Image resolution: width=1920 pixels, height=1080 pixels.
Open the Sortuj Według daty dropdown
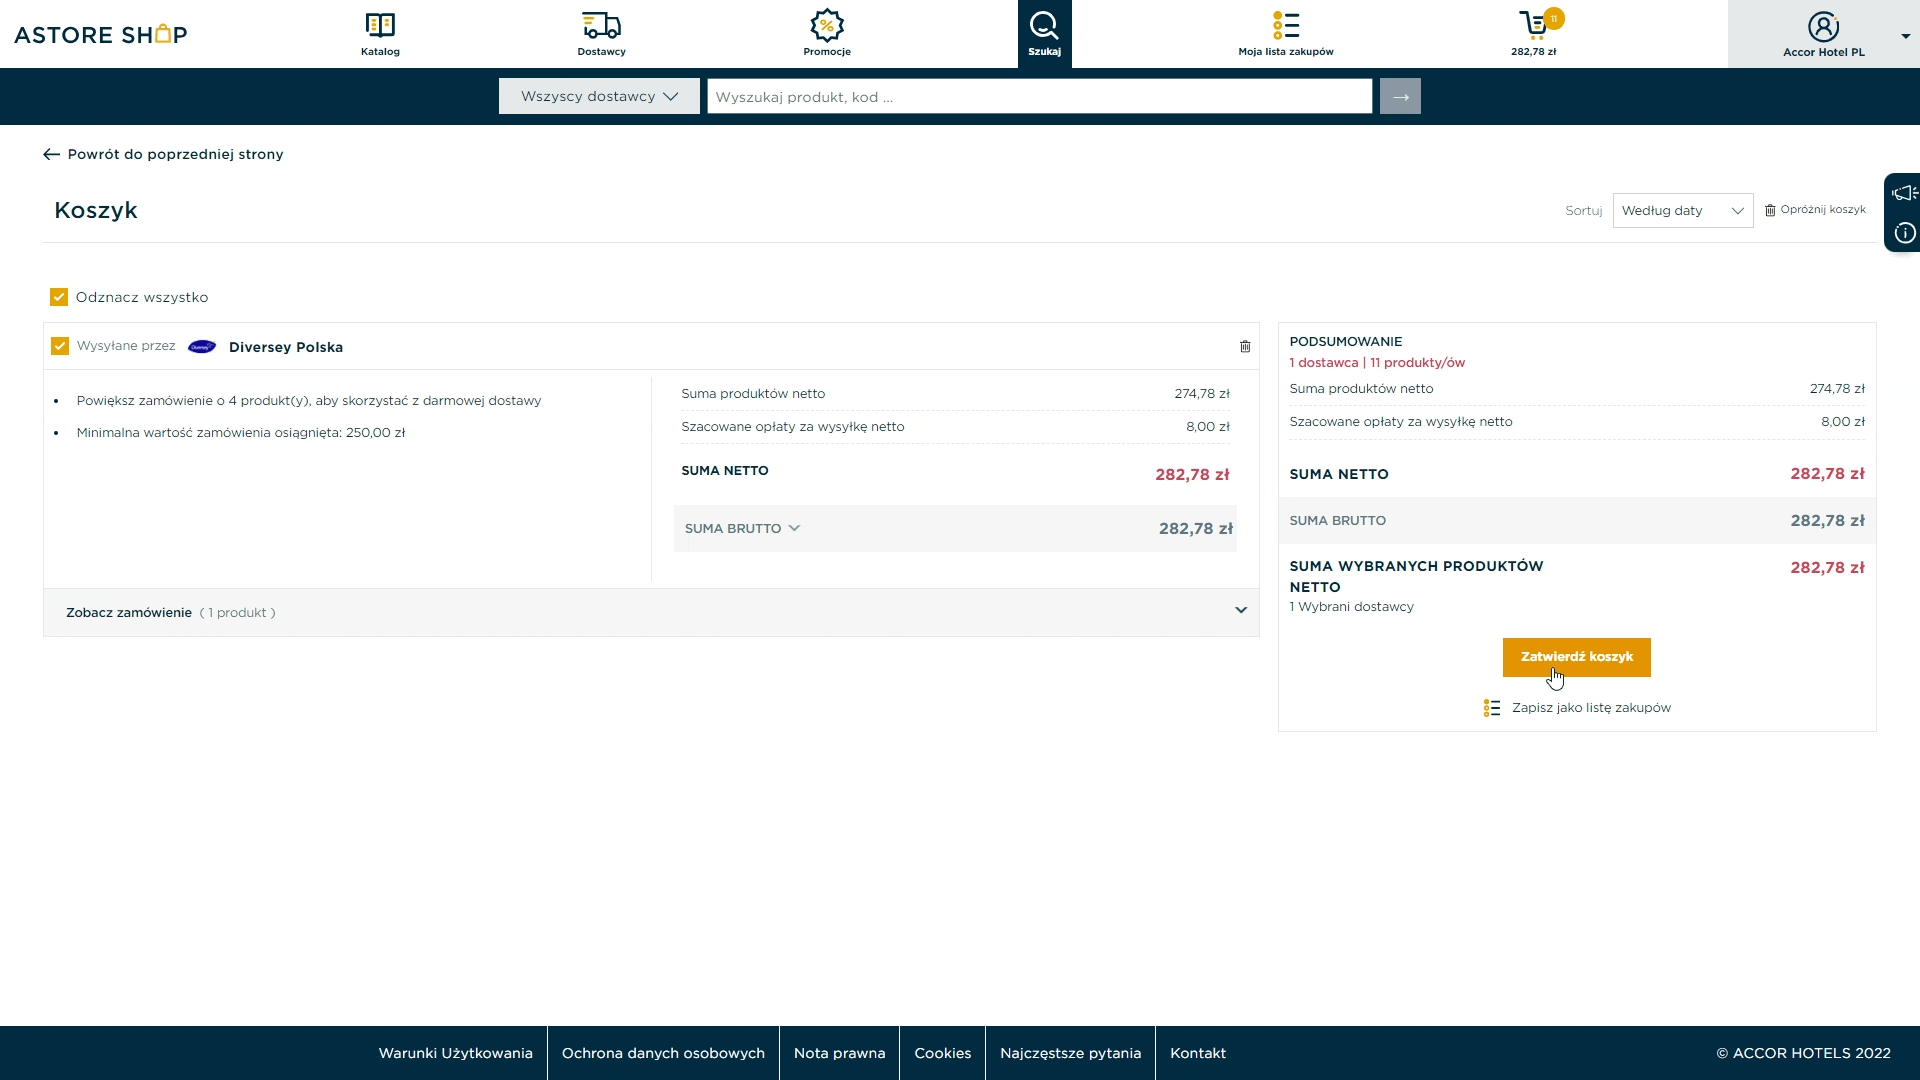[x=1682, y=210]
